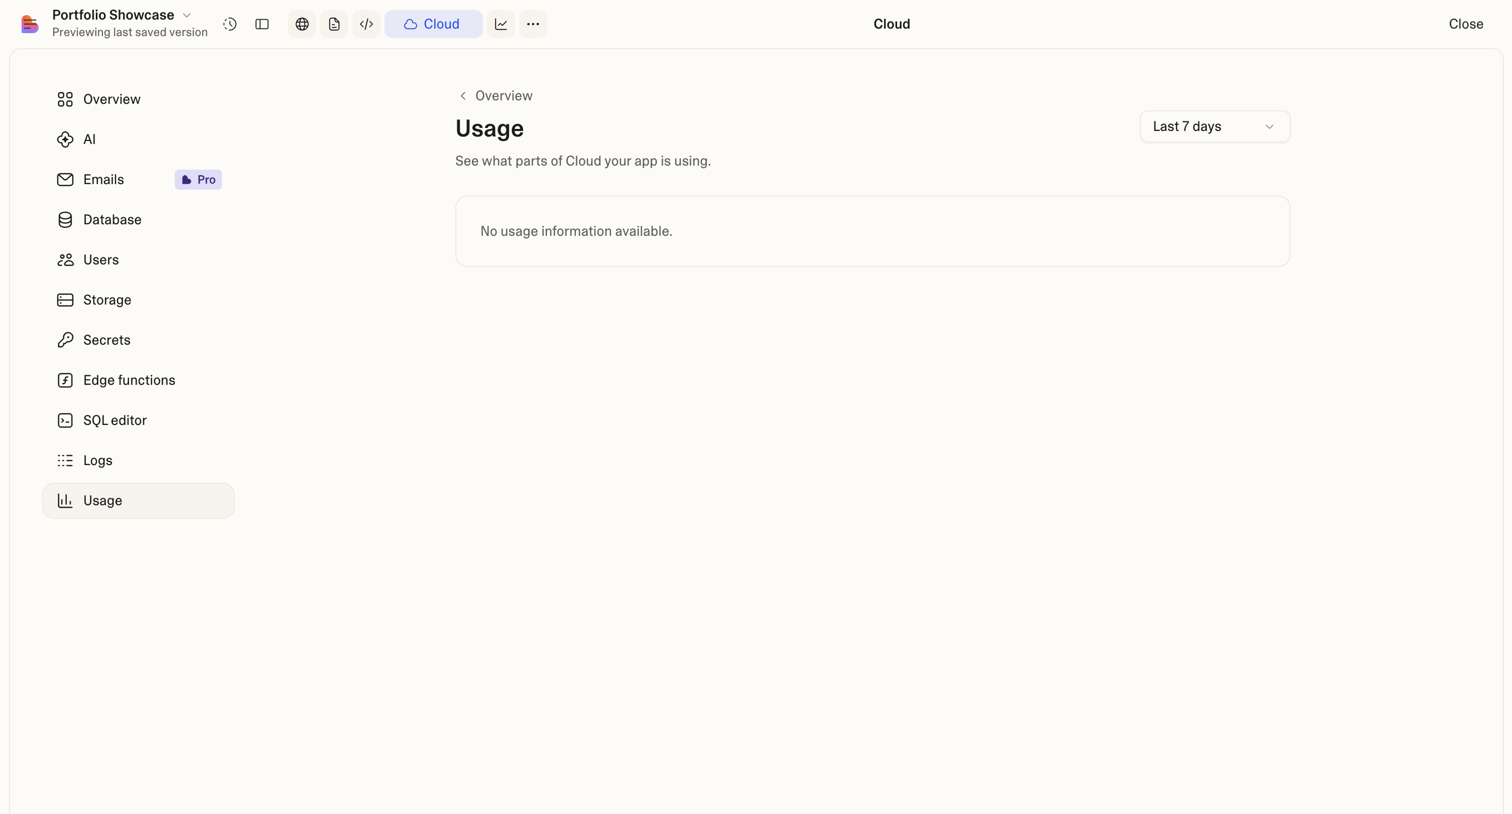The image size is (1512, 814).
Task: Open Overview in the sidebar
Action: (x=138, y=99)
